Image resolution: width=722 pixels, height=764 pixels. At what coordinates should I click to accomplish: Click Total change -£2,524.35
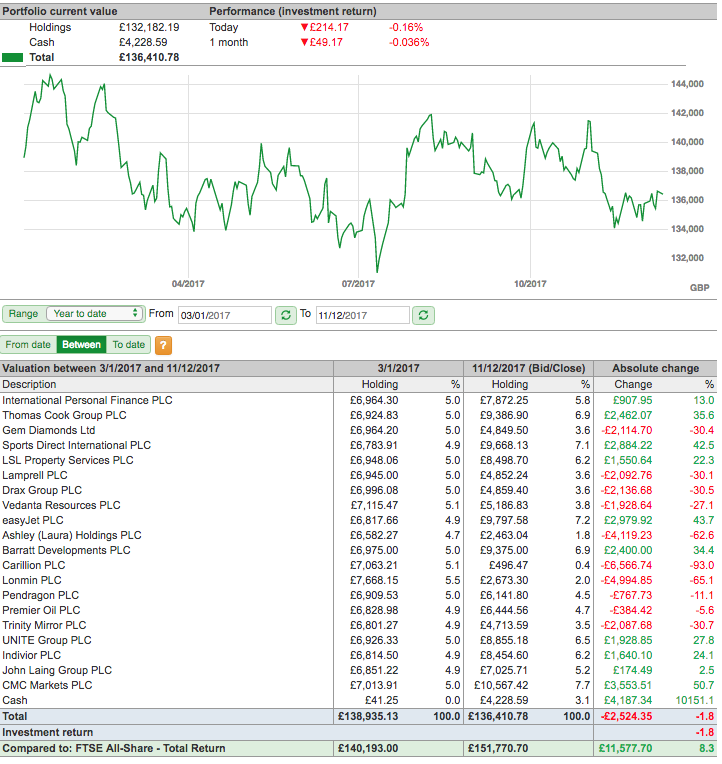627,716
